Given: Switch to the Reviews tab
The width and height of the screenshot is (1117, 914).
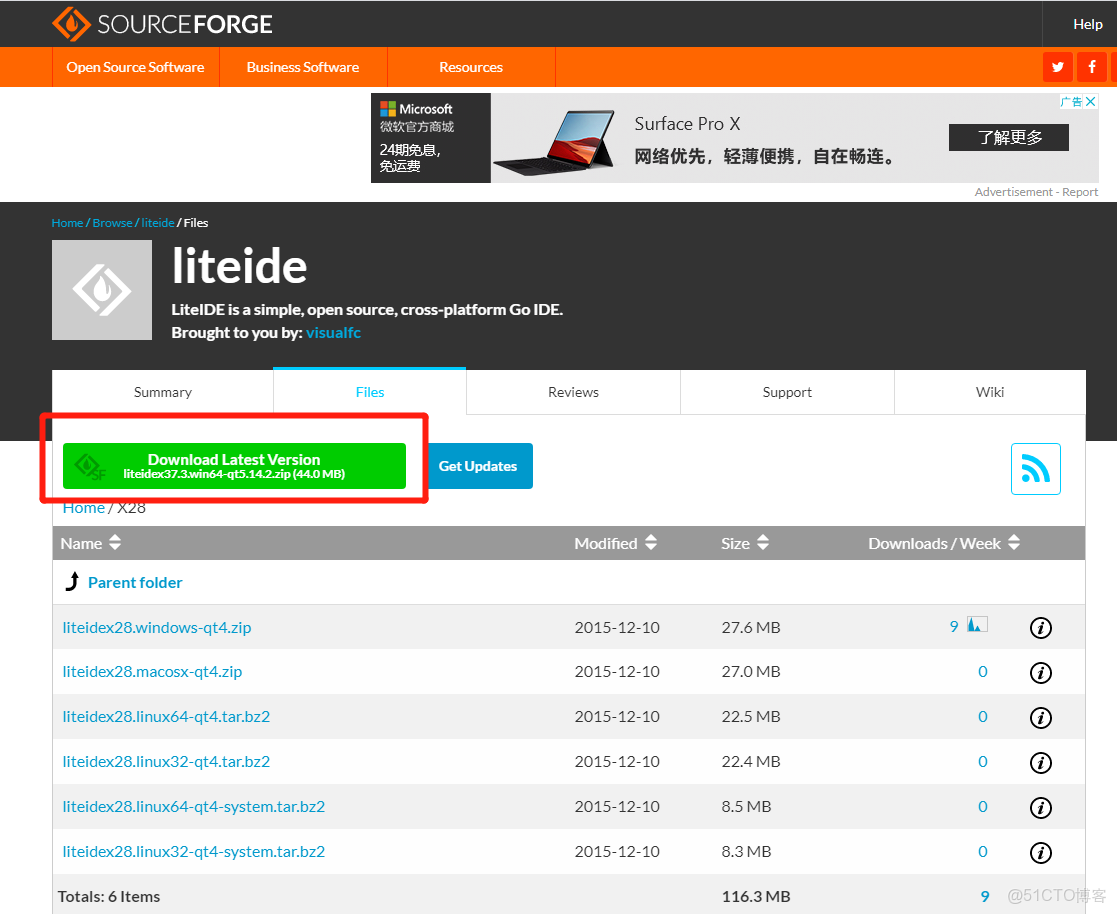Looking at the screenshot, I should [x=572, y=392].
